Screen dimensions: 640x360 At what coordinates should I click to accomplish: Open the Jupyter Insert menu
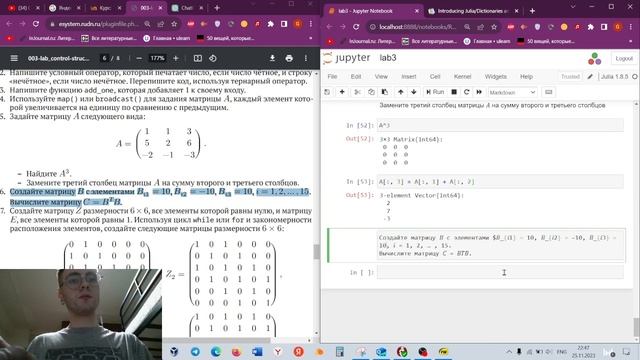click(408, 76)
